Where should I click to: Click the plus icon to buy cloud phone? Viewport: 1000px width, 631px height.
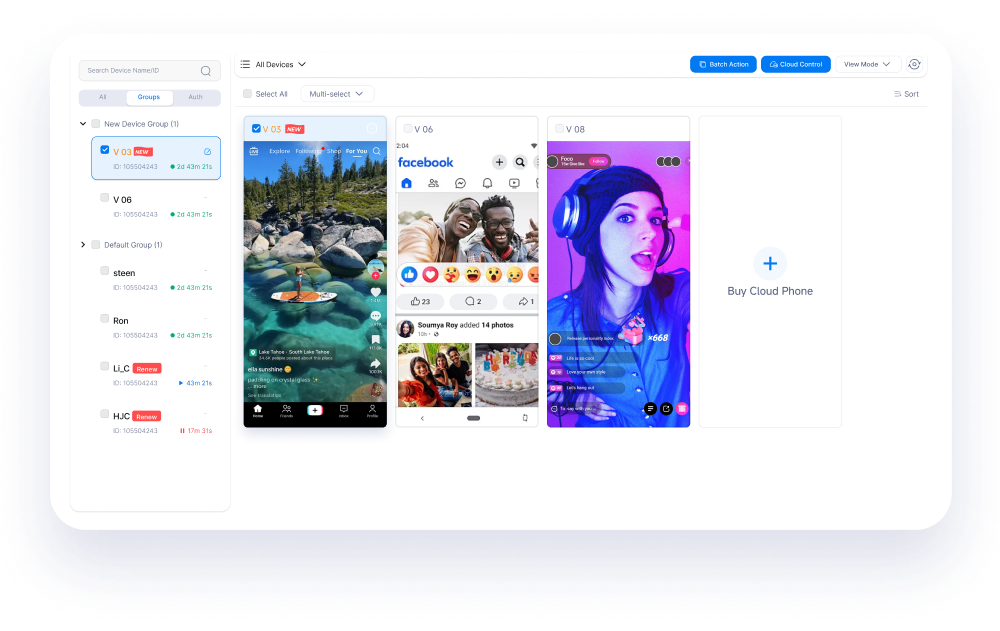pos(770,264)
